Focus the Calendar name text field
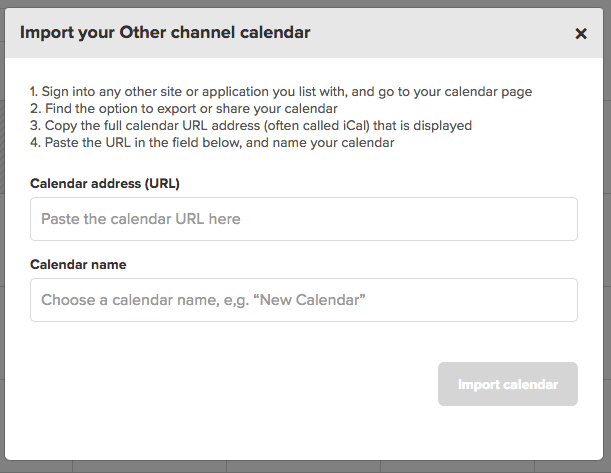611x473 pixels. 304,300
